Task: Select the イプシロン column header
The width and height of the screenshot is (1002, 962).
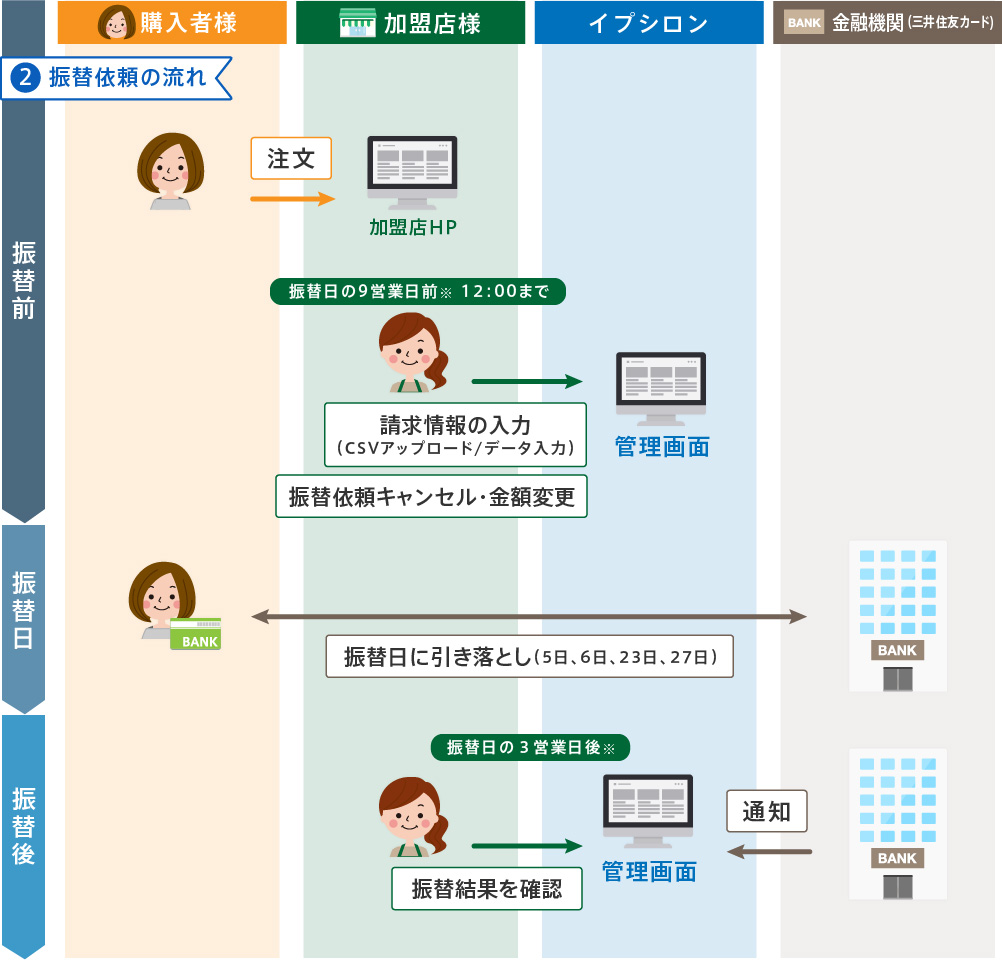Action: (x=649, y=23)
